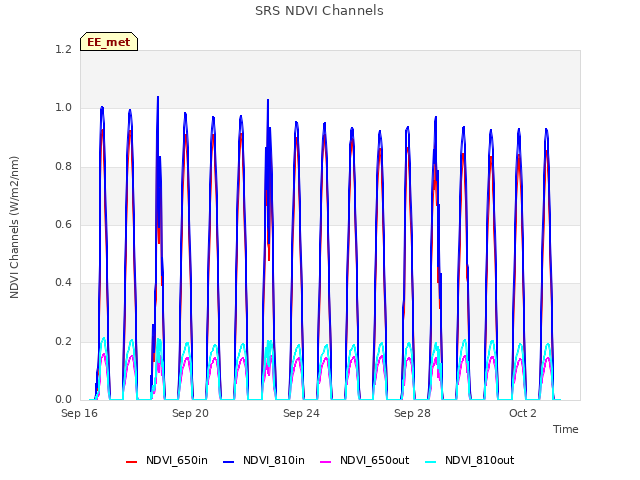
Task: Click the Sep 20 x-axis tick label
Action: pyautogui.click(x=190, y=413)
